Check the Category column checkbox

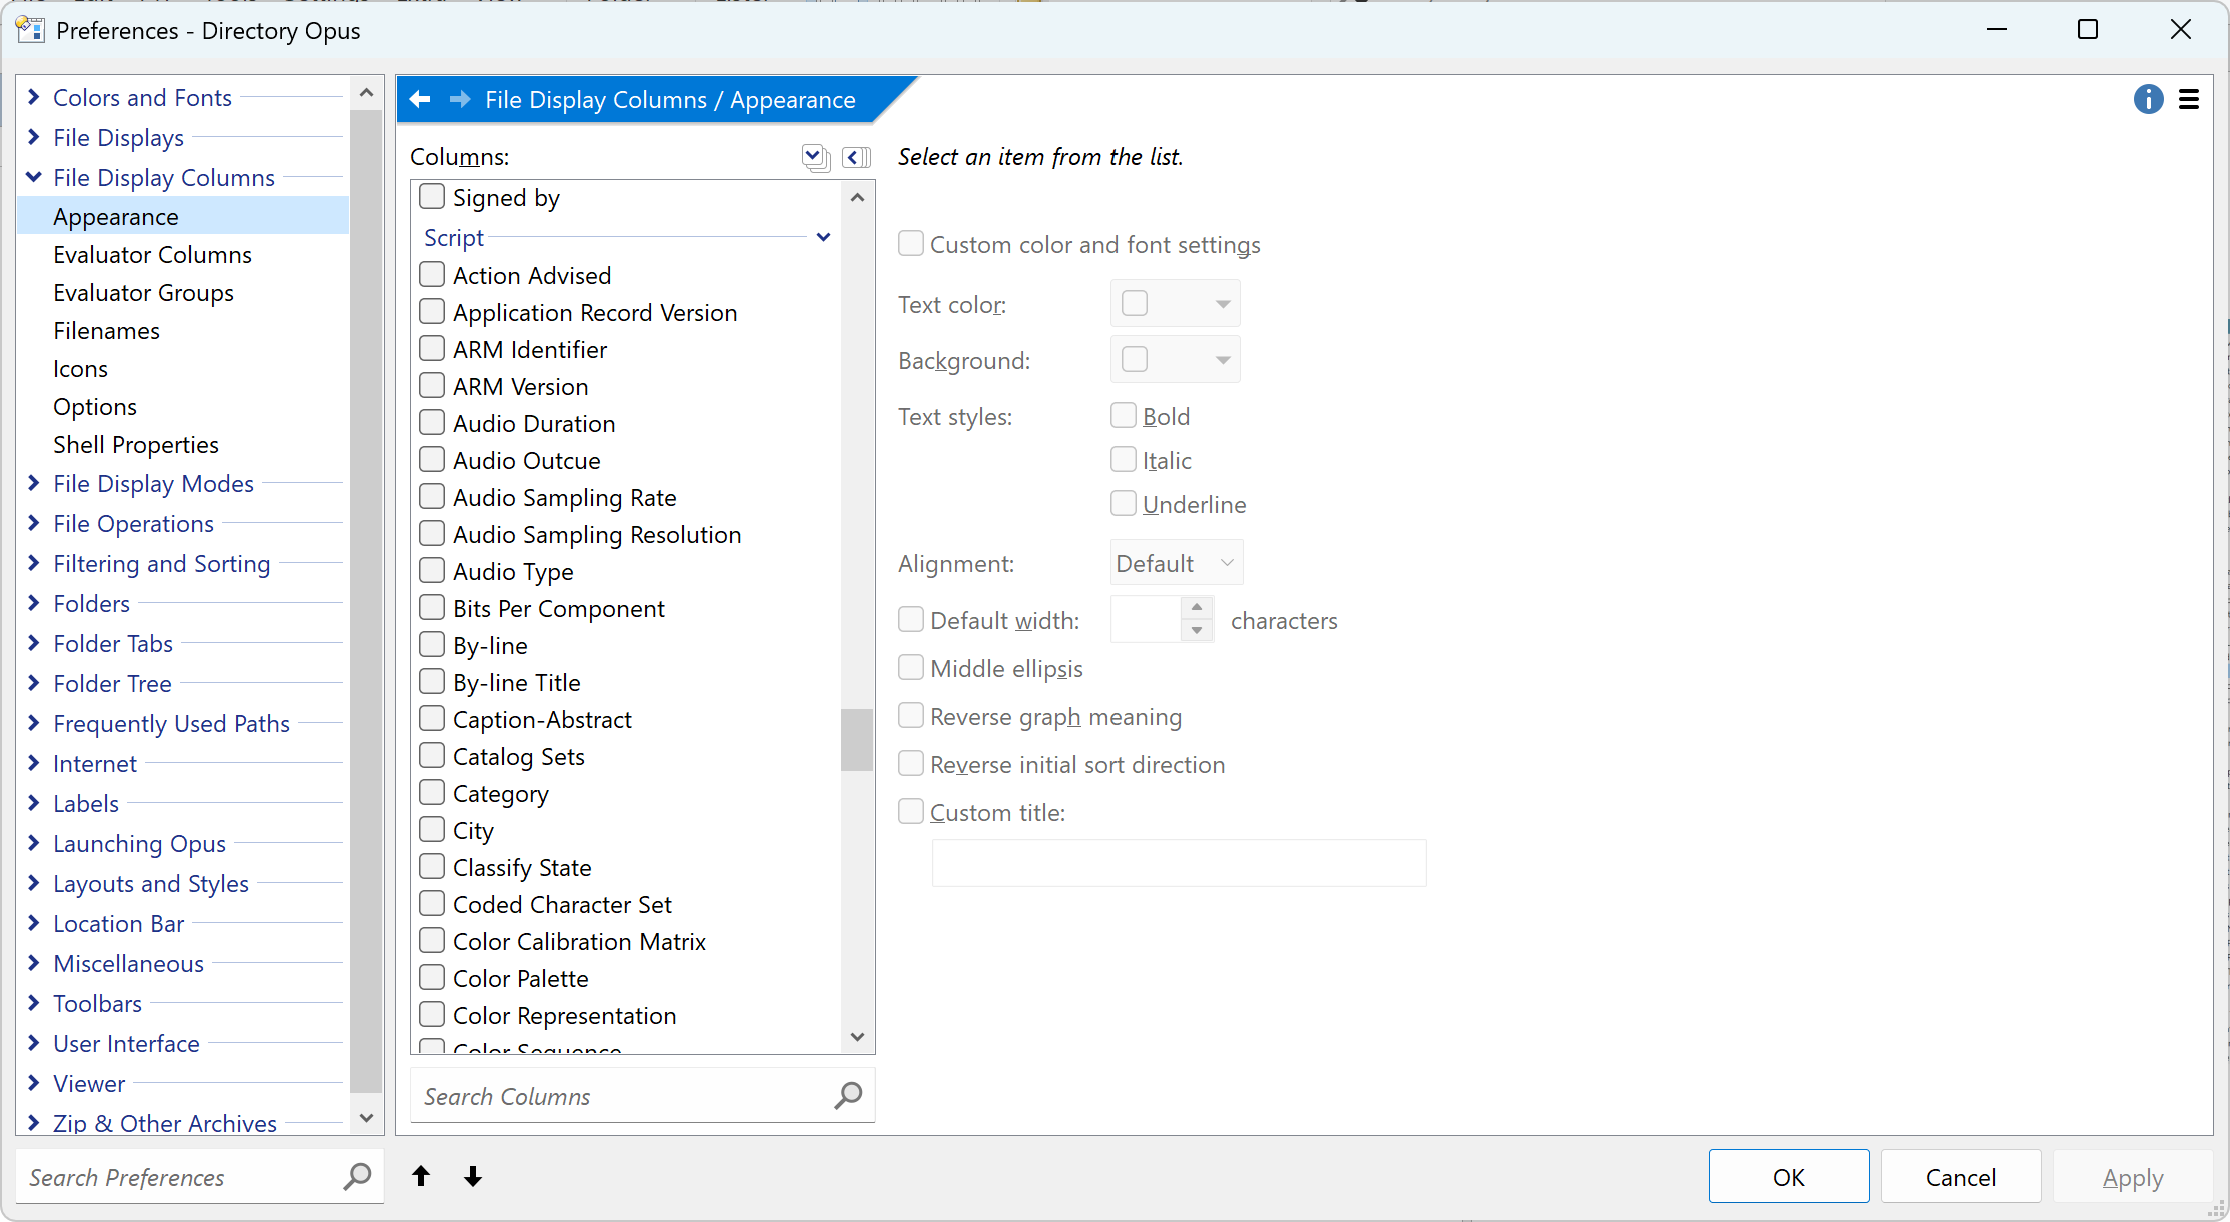432,793
